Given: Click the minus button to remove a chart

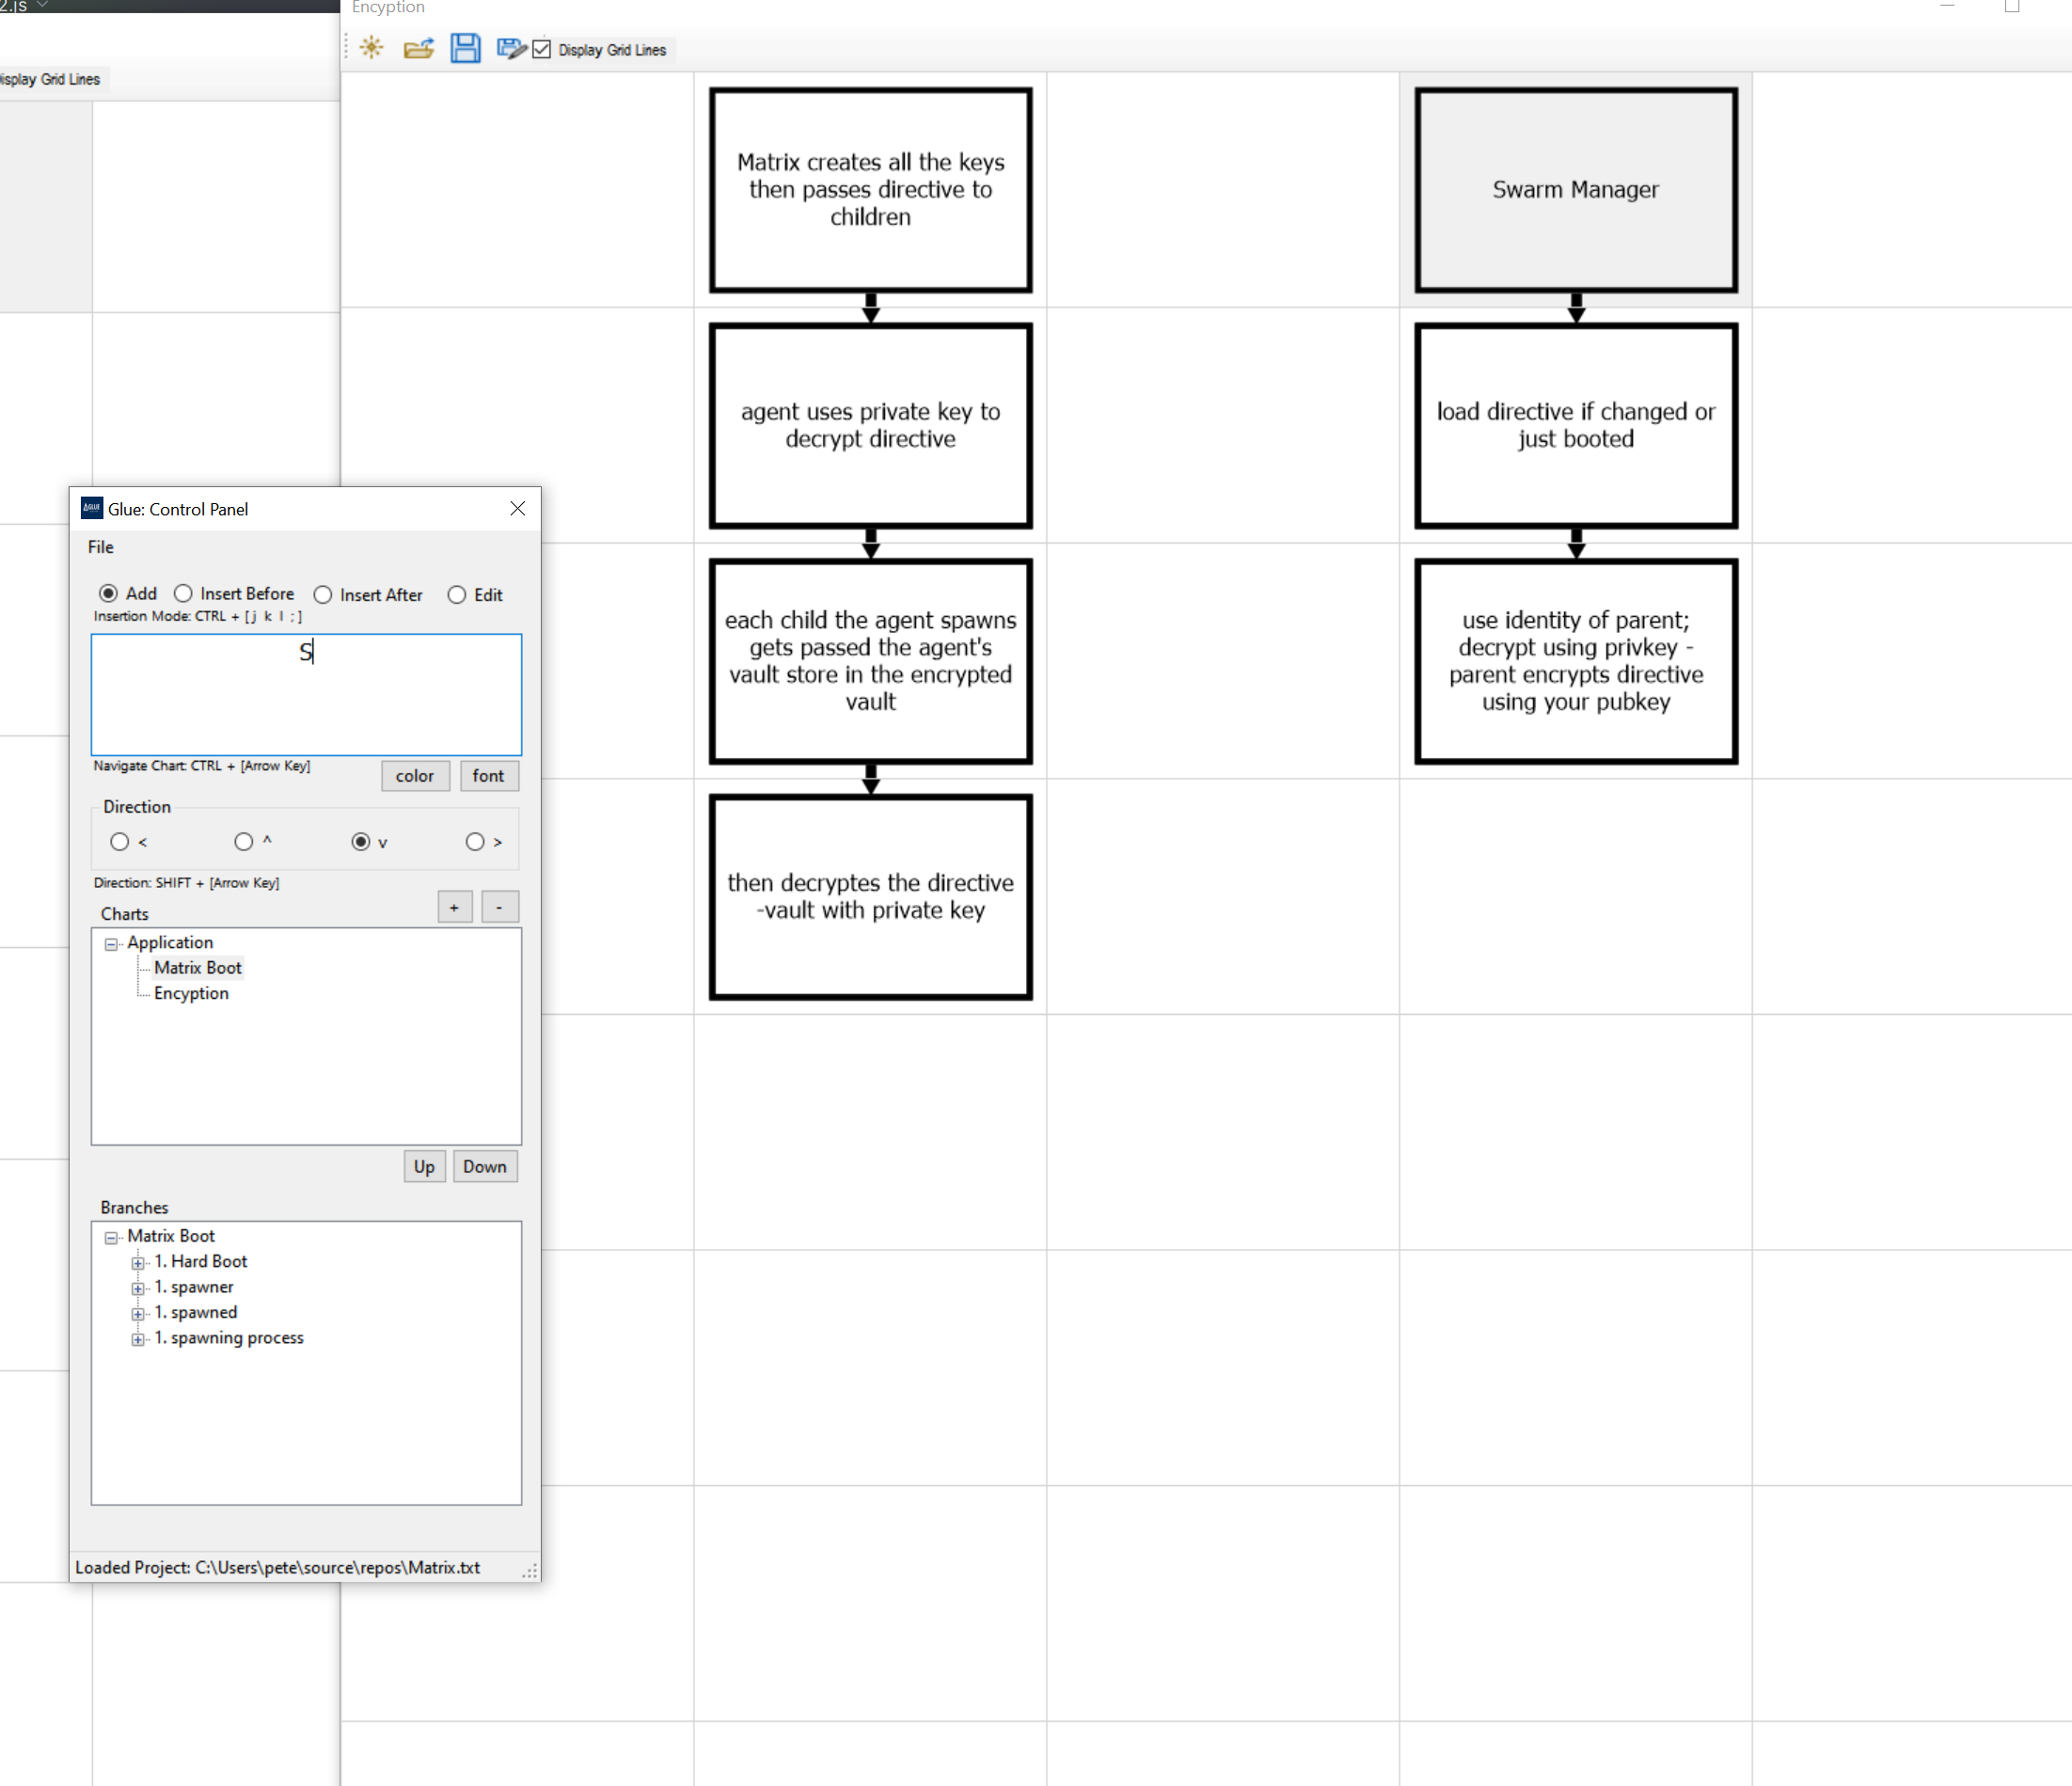Looking at the screenshot, I should 499,907.
